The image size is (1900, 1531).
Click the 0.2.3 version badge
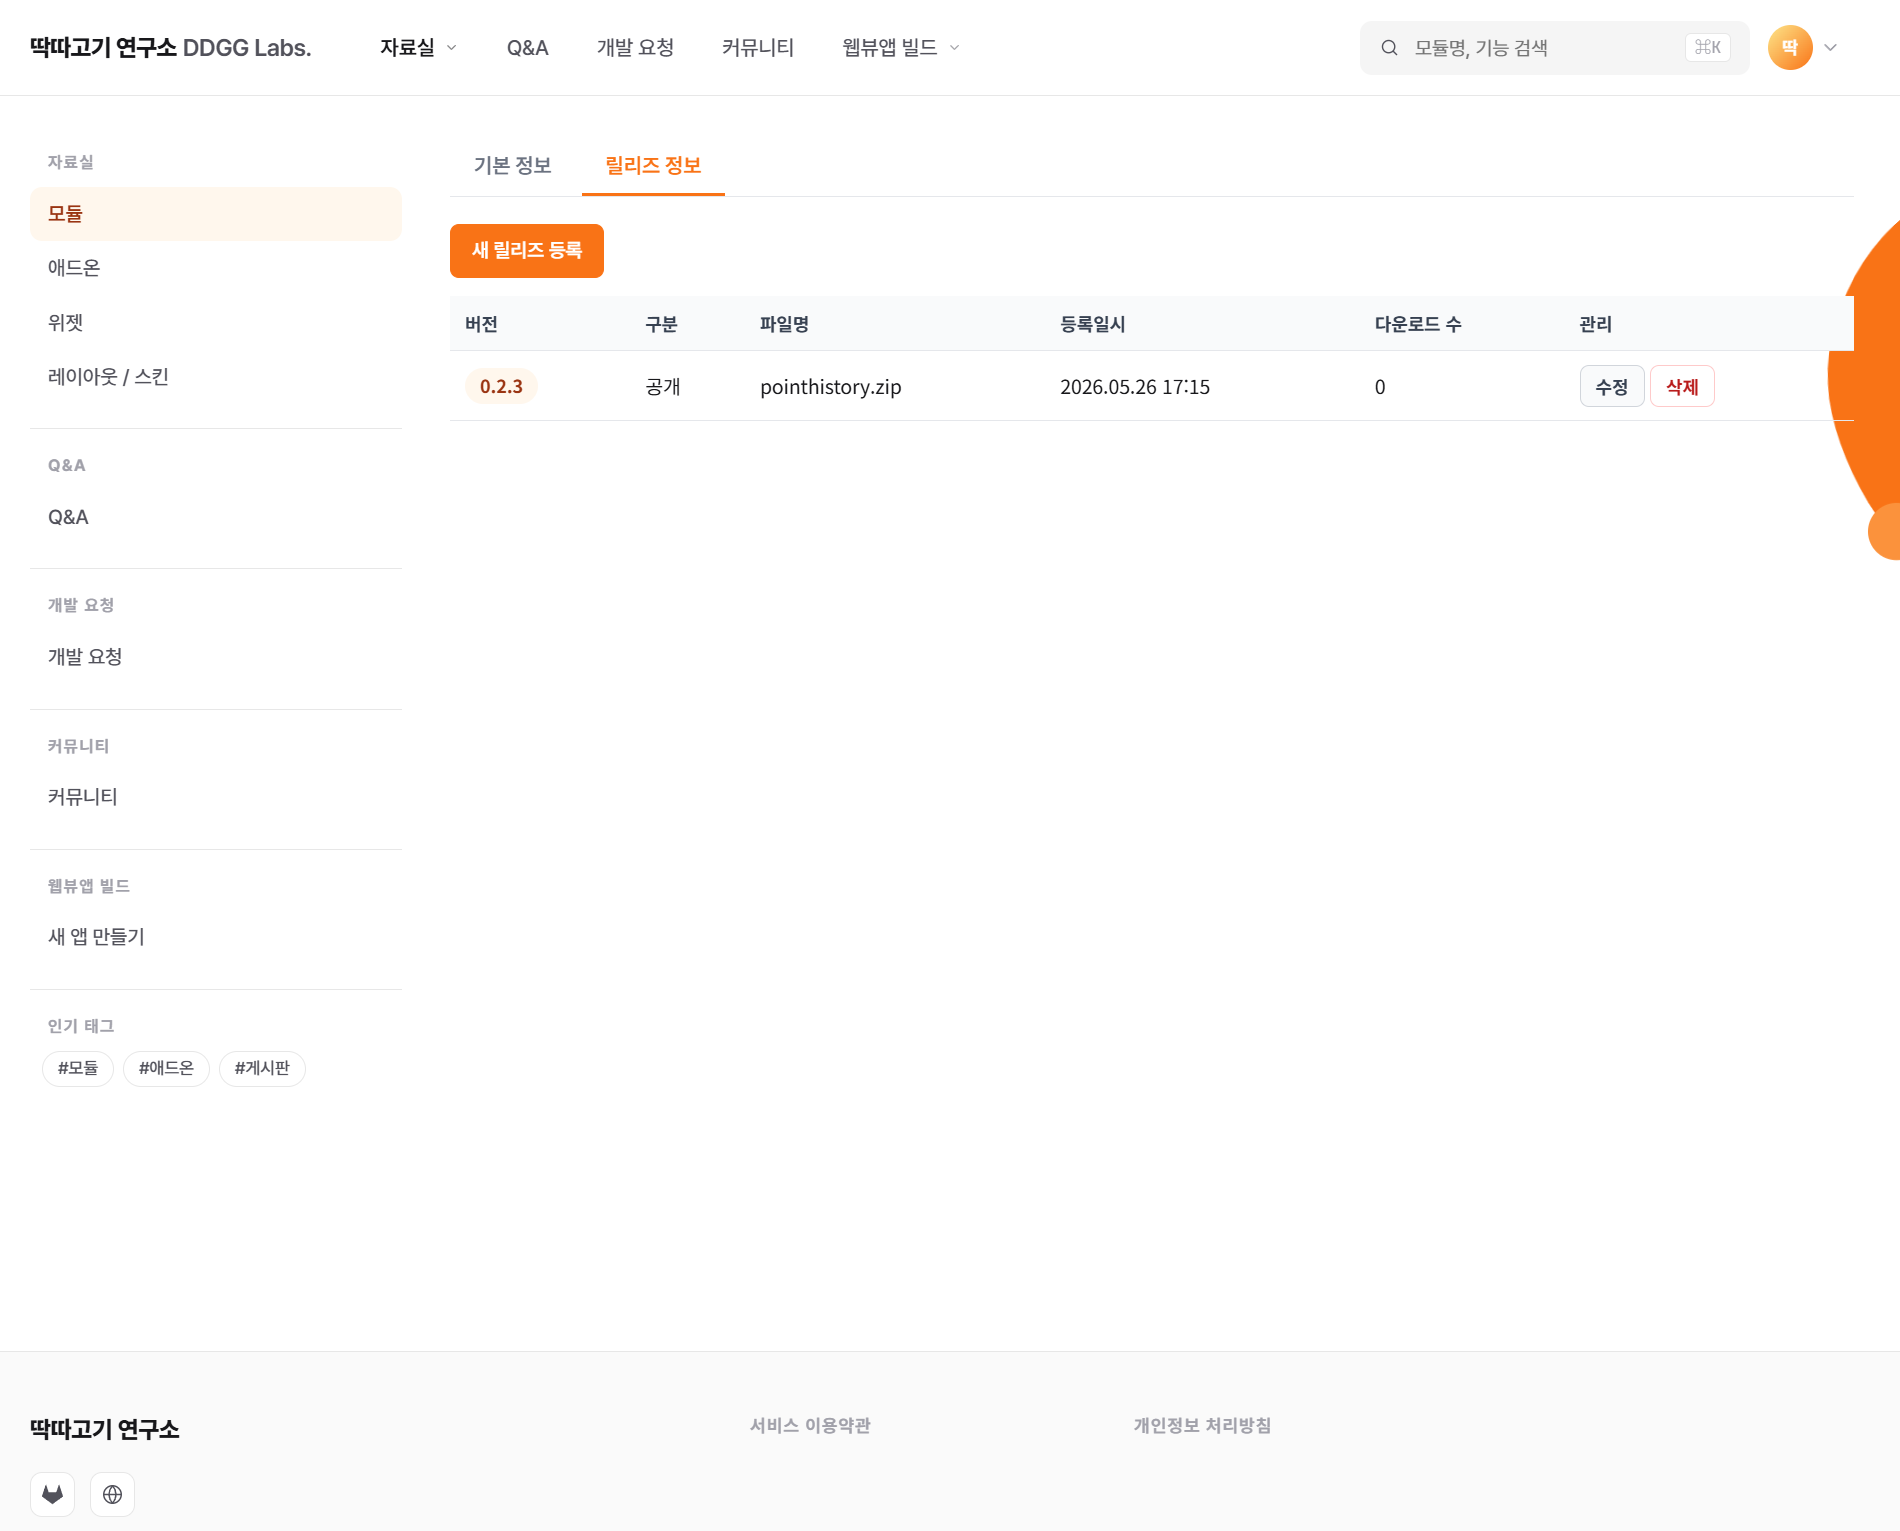click(501, 387)
